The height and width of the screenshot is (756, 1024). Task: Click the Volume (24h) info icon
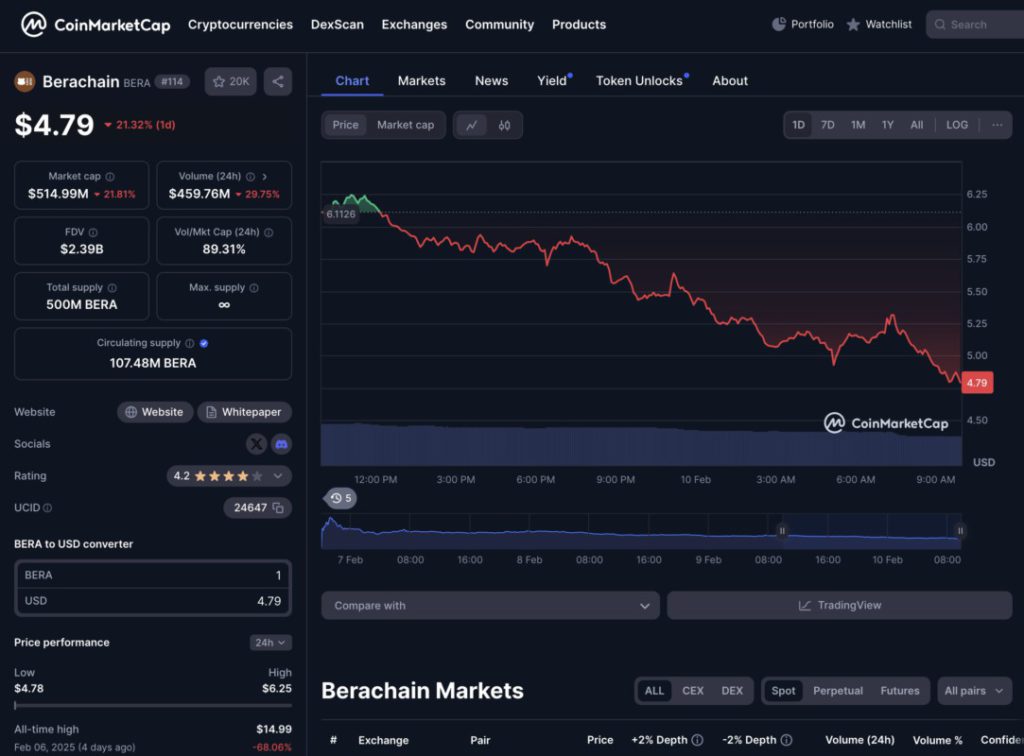[x=250, y=176]
